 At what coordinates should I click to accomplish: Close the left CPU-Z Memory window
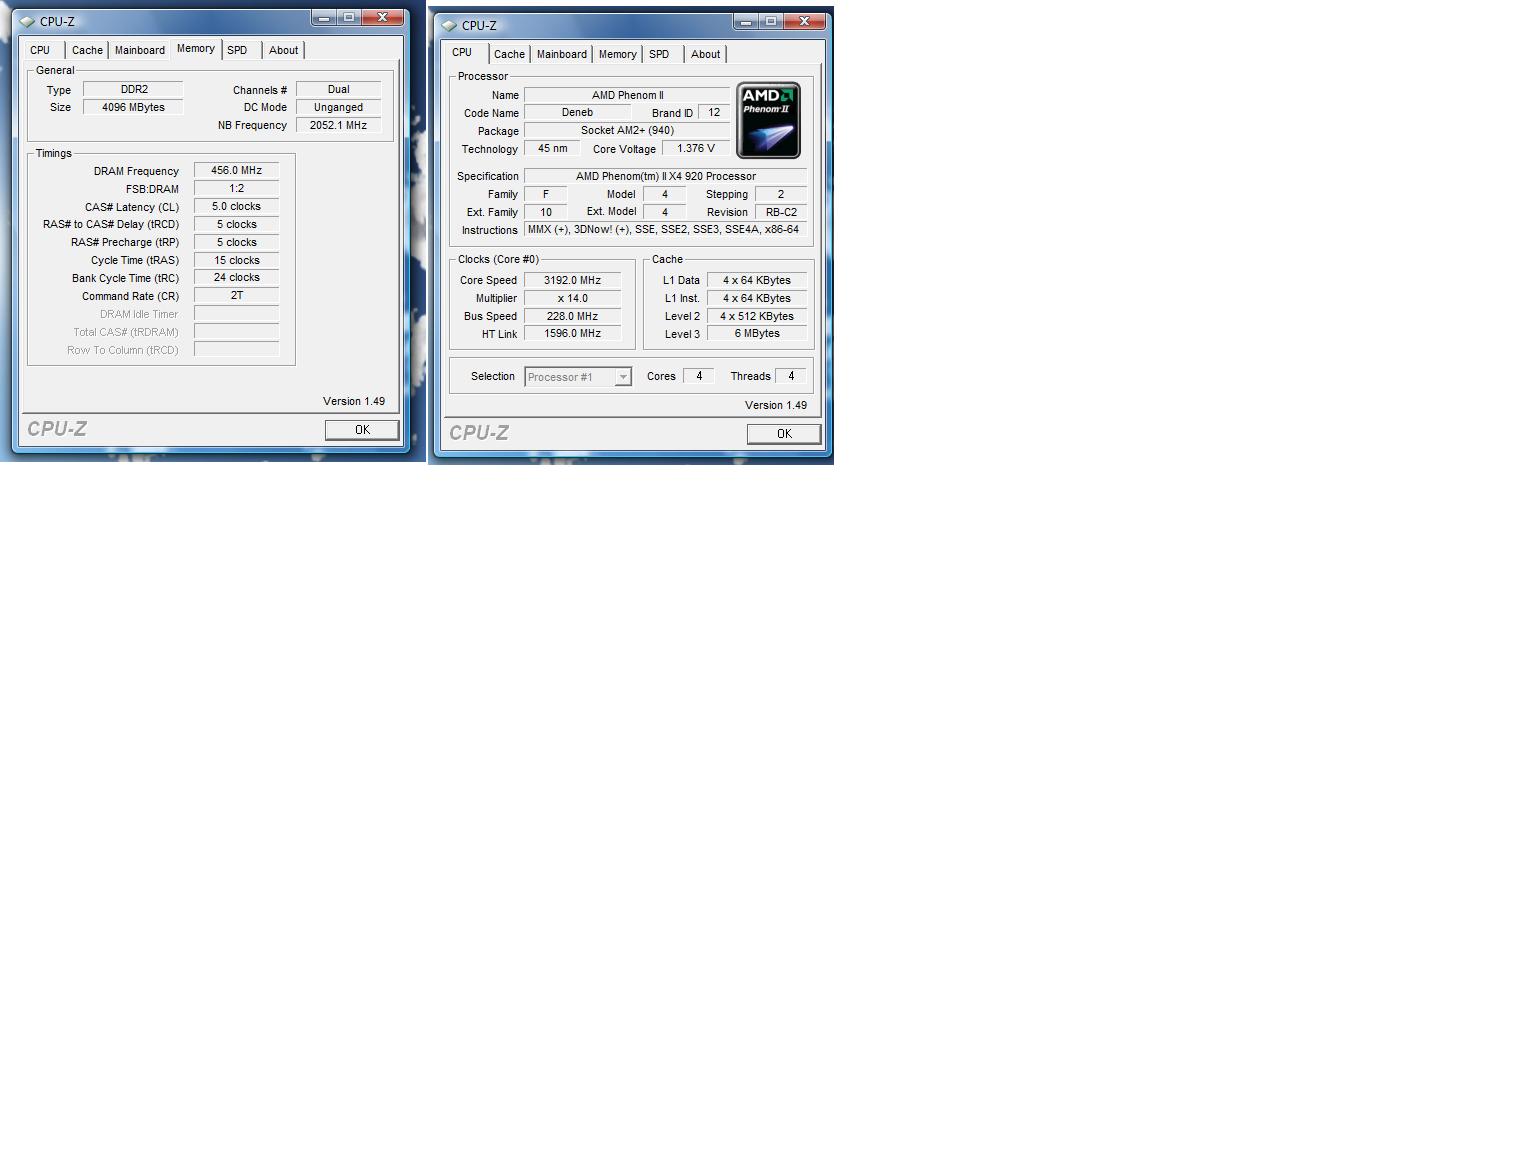382,18
